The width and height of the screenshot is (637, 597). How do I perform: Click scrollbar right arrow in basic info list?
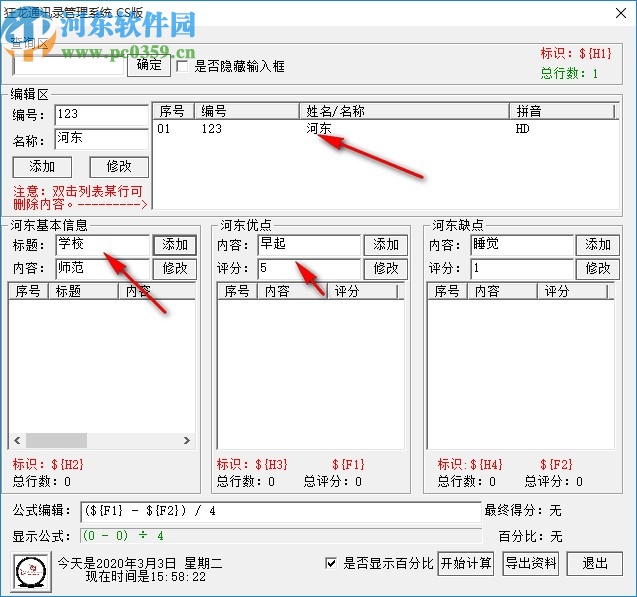[186, 440]
